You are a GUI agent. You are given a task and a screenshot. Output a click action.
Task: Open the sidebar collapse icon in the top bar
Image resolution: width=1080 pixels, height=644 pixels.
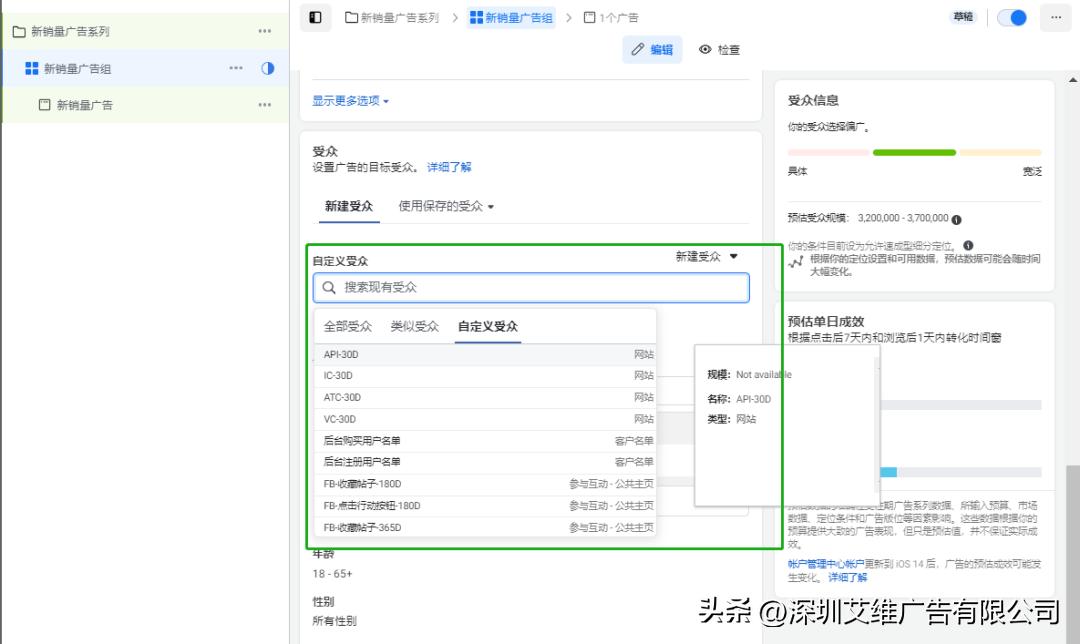click(314, 17)
